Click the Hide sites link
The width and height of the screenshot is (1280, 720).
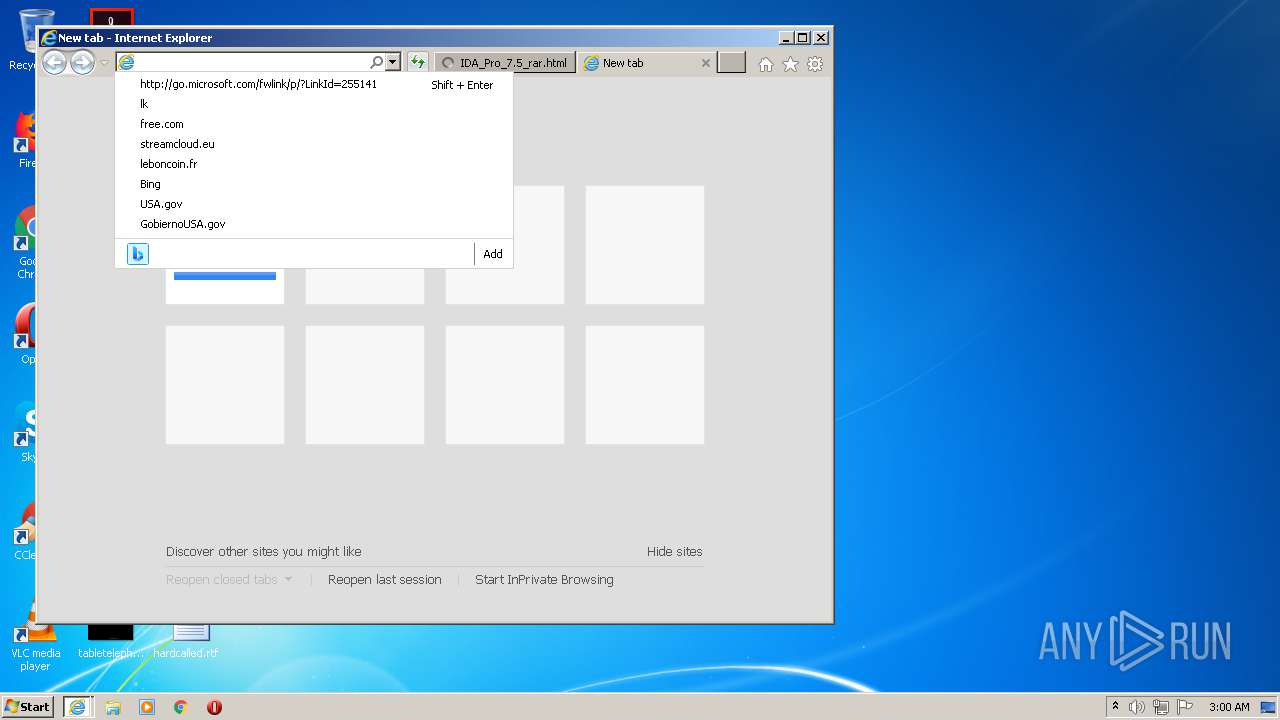point(675,551)
